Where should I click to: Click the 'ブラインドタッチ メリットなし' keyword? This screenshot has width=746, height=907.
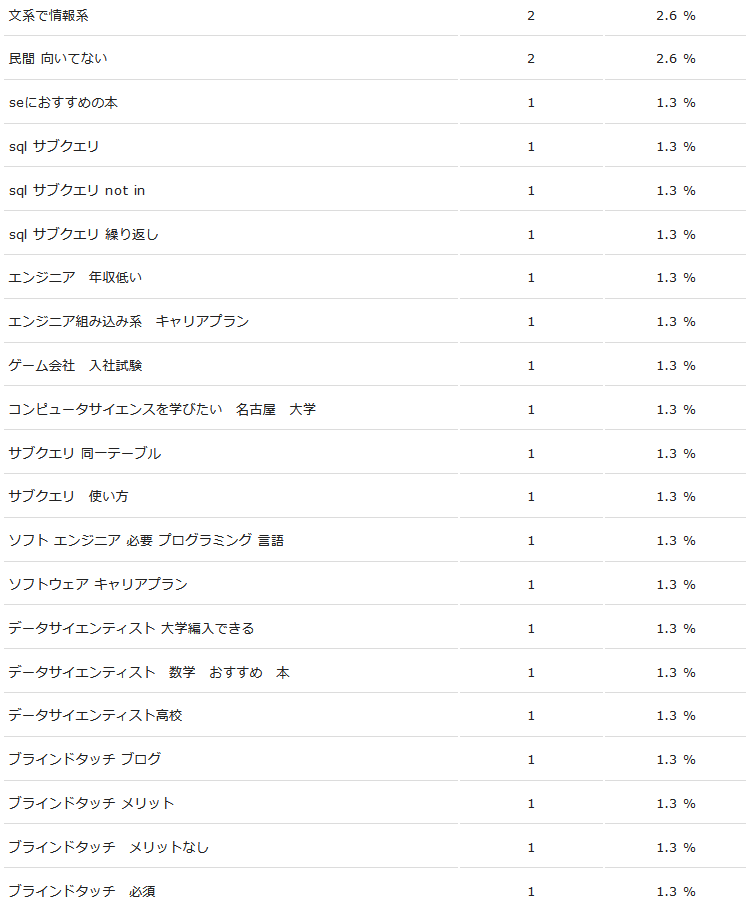point(108,848)
